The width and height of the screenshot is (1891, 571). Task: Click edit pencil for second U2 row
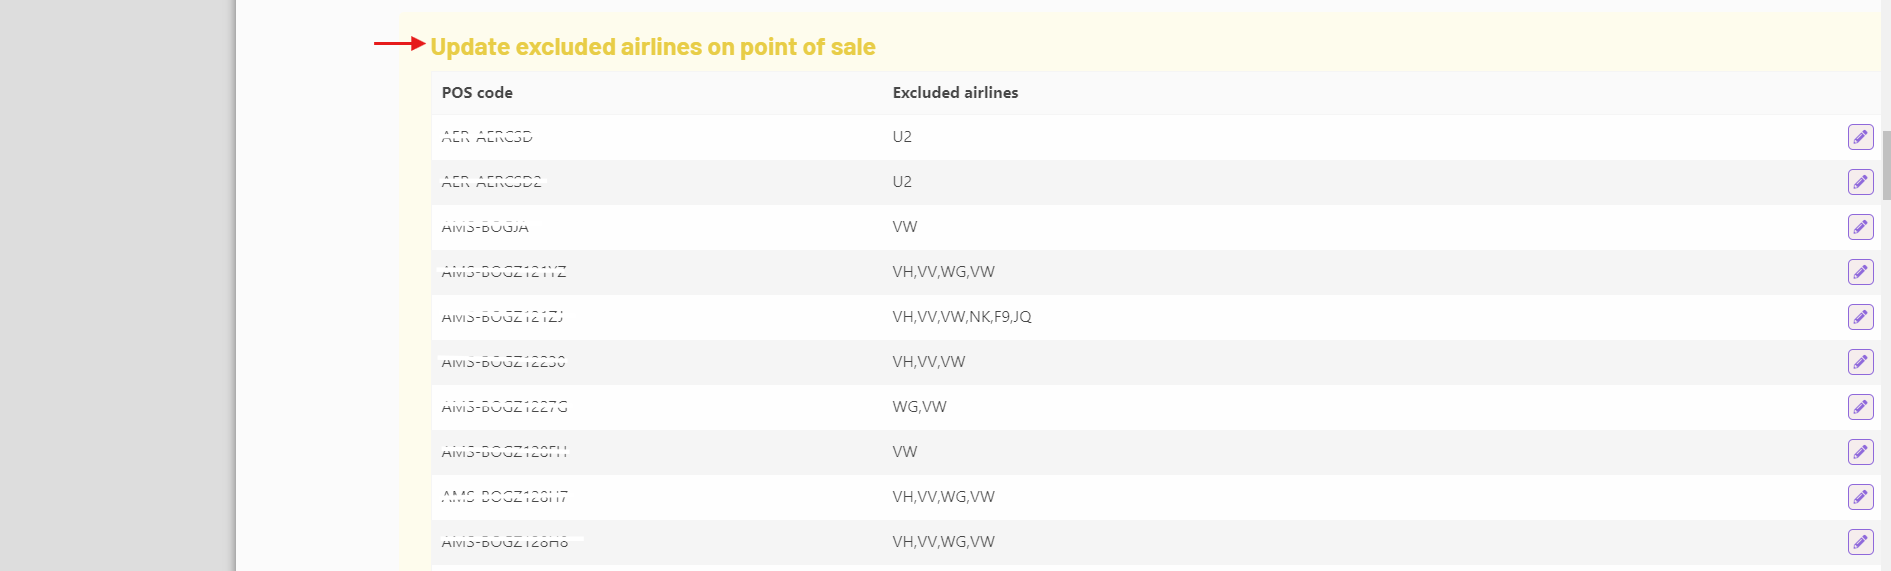pos(1860,182)
